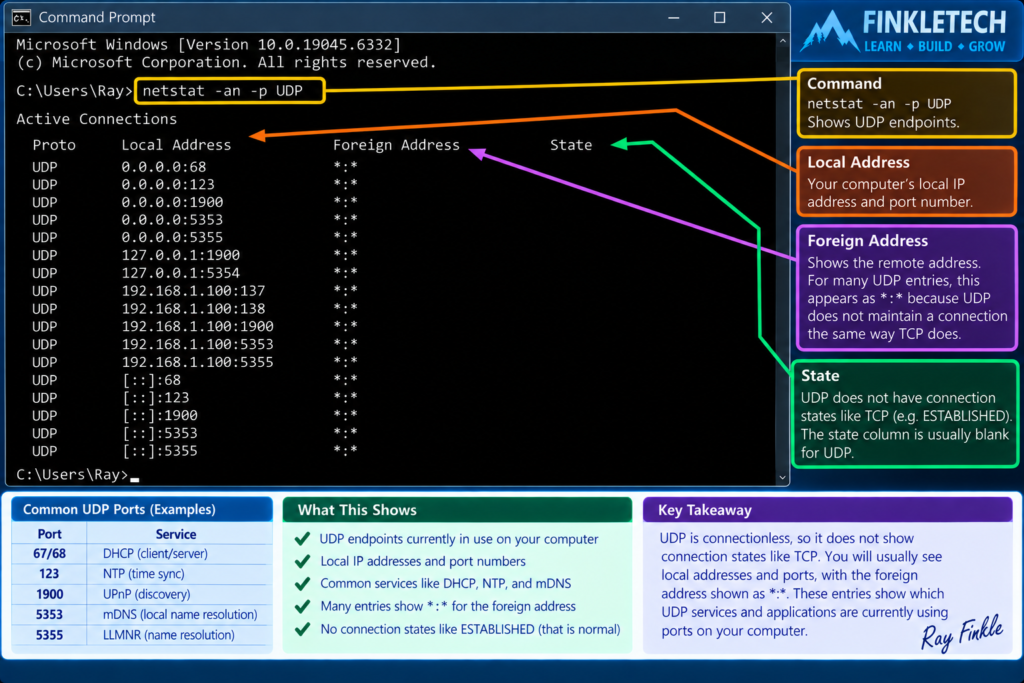Select local address 127.0.0.1:5354

[x=181, y=273]
